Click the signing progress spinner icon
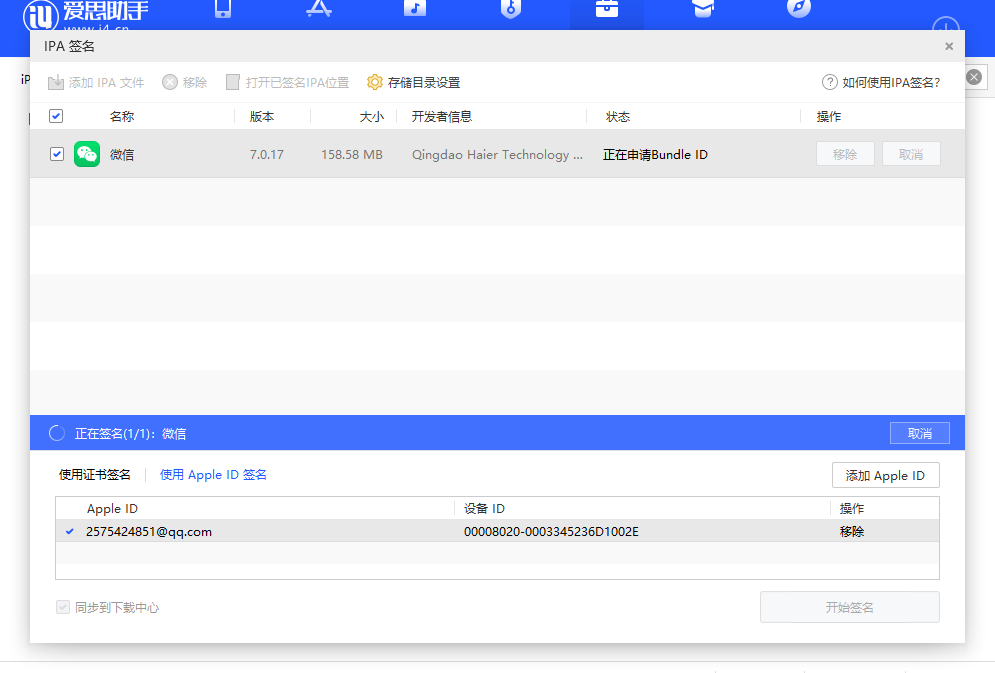 (x=56, y=433)
